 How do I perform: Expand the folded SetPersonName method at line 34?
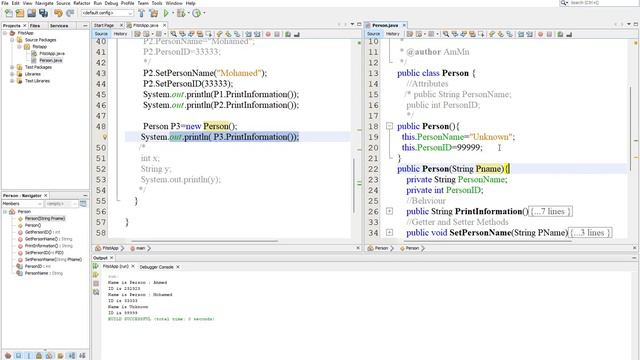[x=389, y=233]
